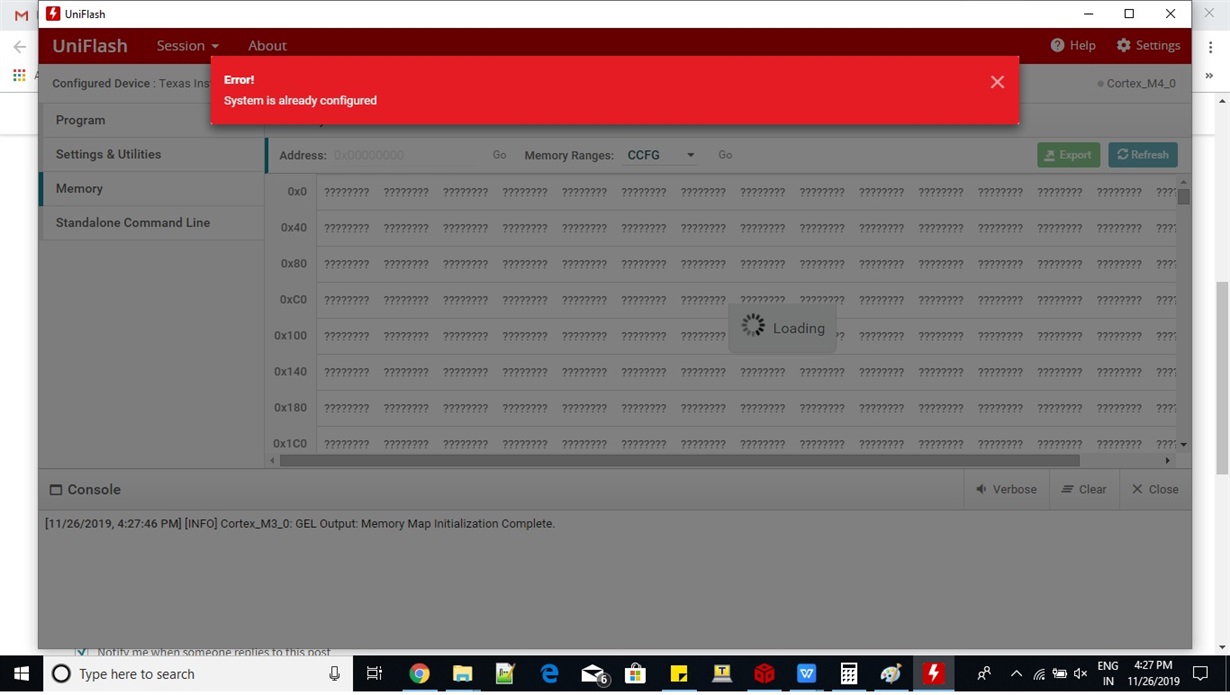The width and height of the screenshot is (1230, 695).
Task: Open Paint from taskbar
Action: 891,674
